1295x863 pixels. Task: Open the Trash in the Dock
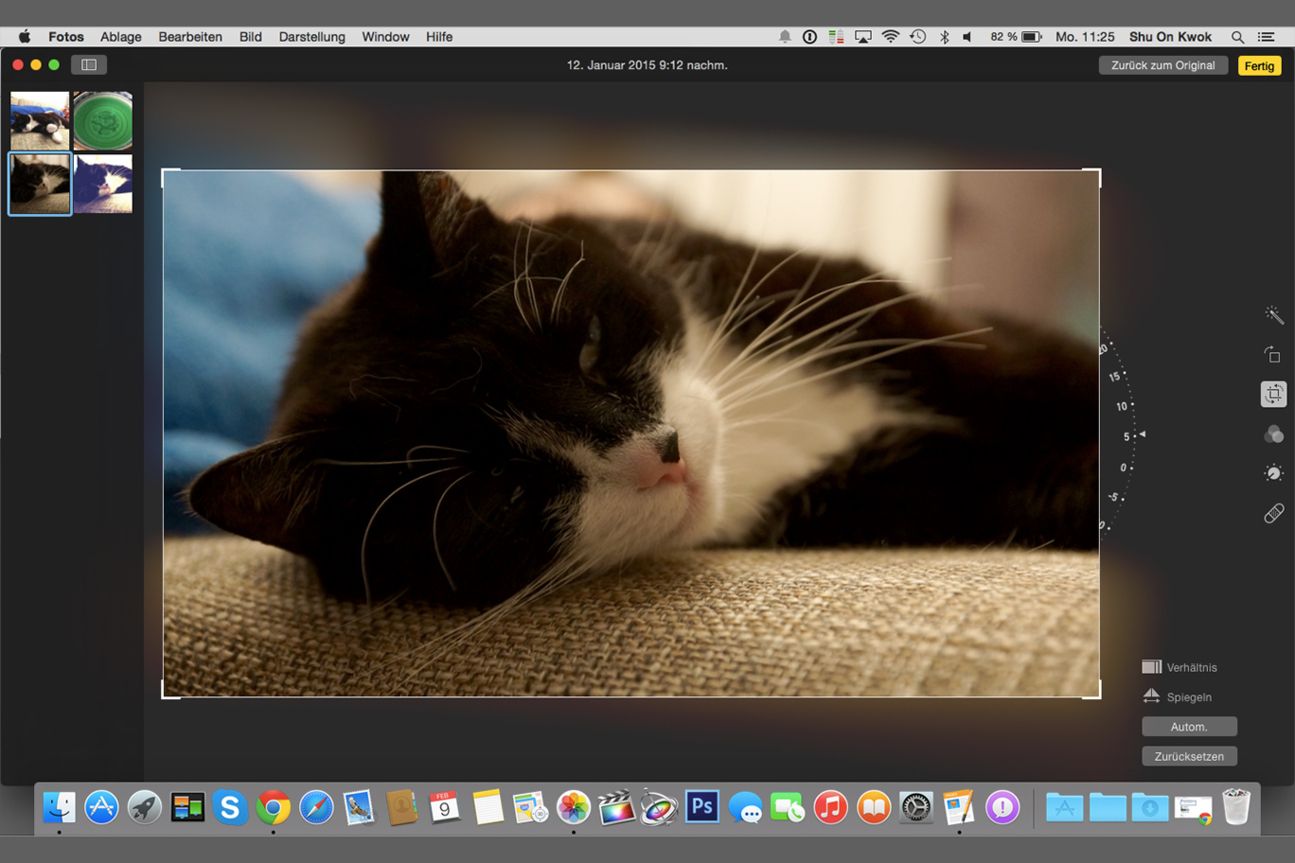click(1237, 806)
